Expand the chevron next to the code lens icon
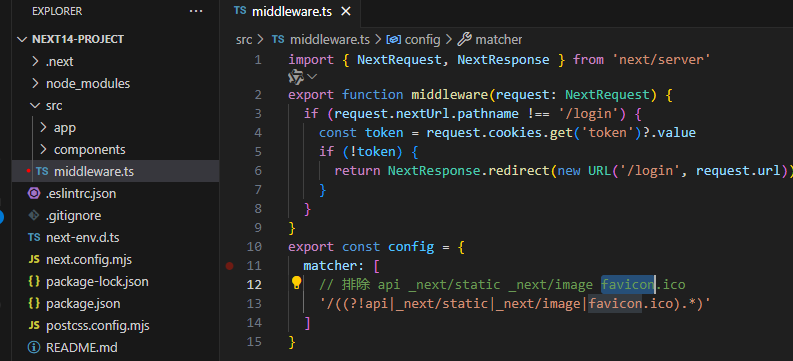The image size is (793, 361). click(312, 77)
